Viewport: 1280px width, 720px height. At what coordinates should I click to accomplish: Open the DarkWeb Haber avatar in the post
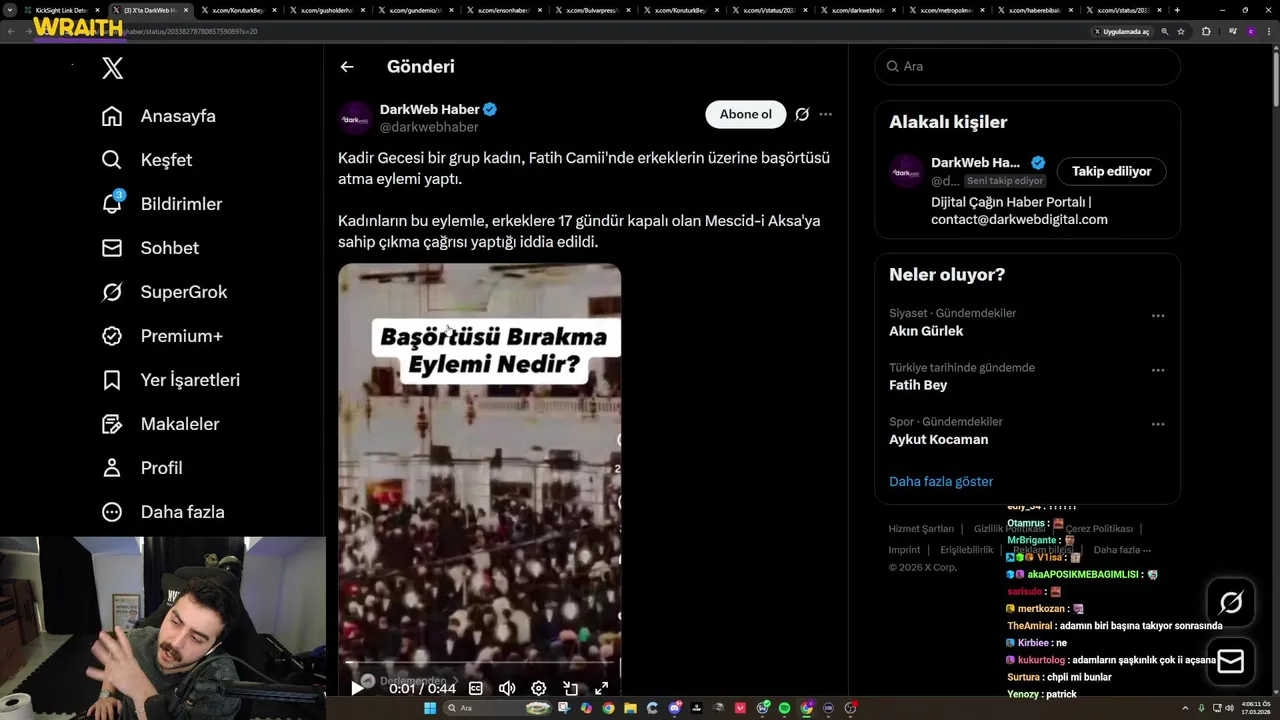[355, 118]
